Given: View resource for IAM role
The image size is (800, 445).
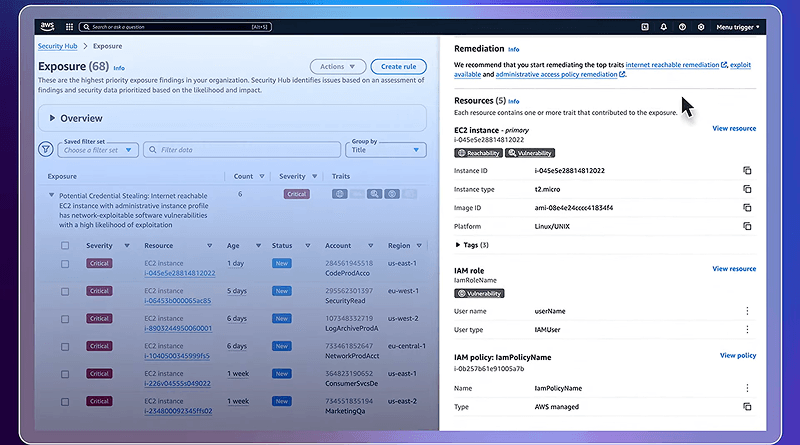Looking at the screenshot, I should tap(734, 268).
